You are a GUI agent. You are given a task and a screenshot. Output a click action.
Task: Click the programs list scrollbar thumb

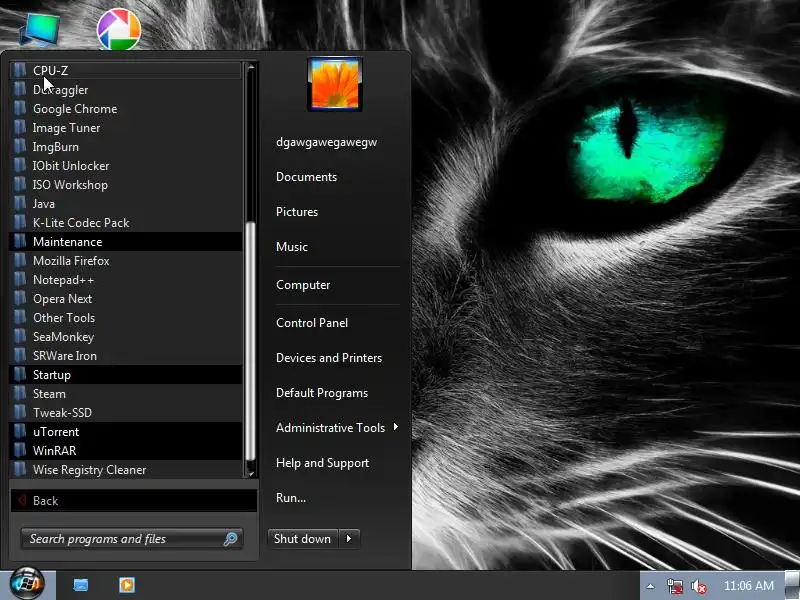251,342
